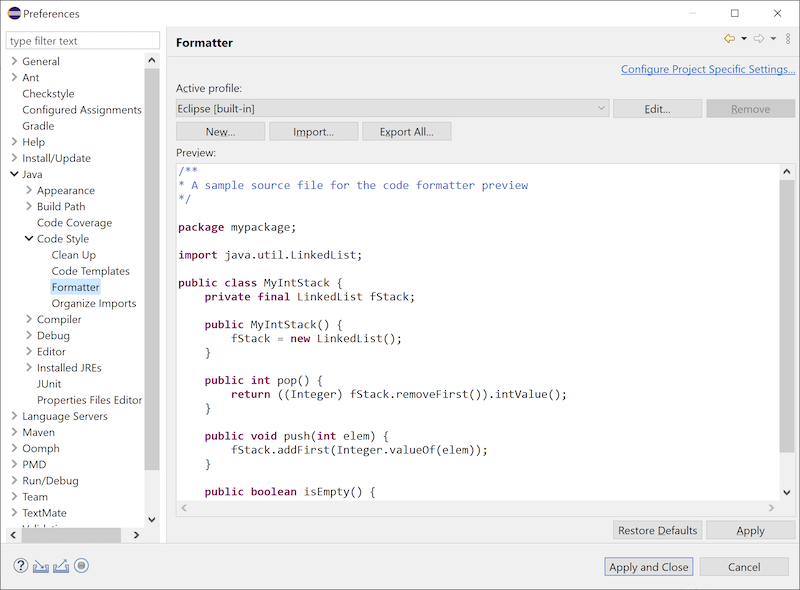This screenshot has height=590, width=800.
Task: Click the Export All button
Action: [407, 132]
